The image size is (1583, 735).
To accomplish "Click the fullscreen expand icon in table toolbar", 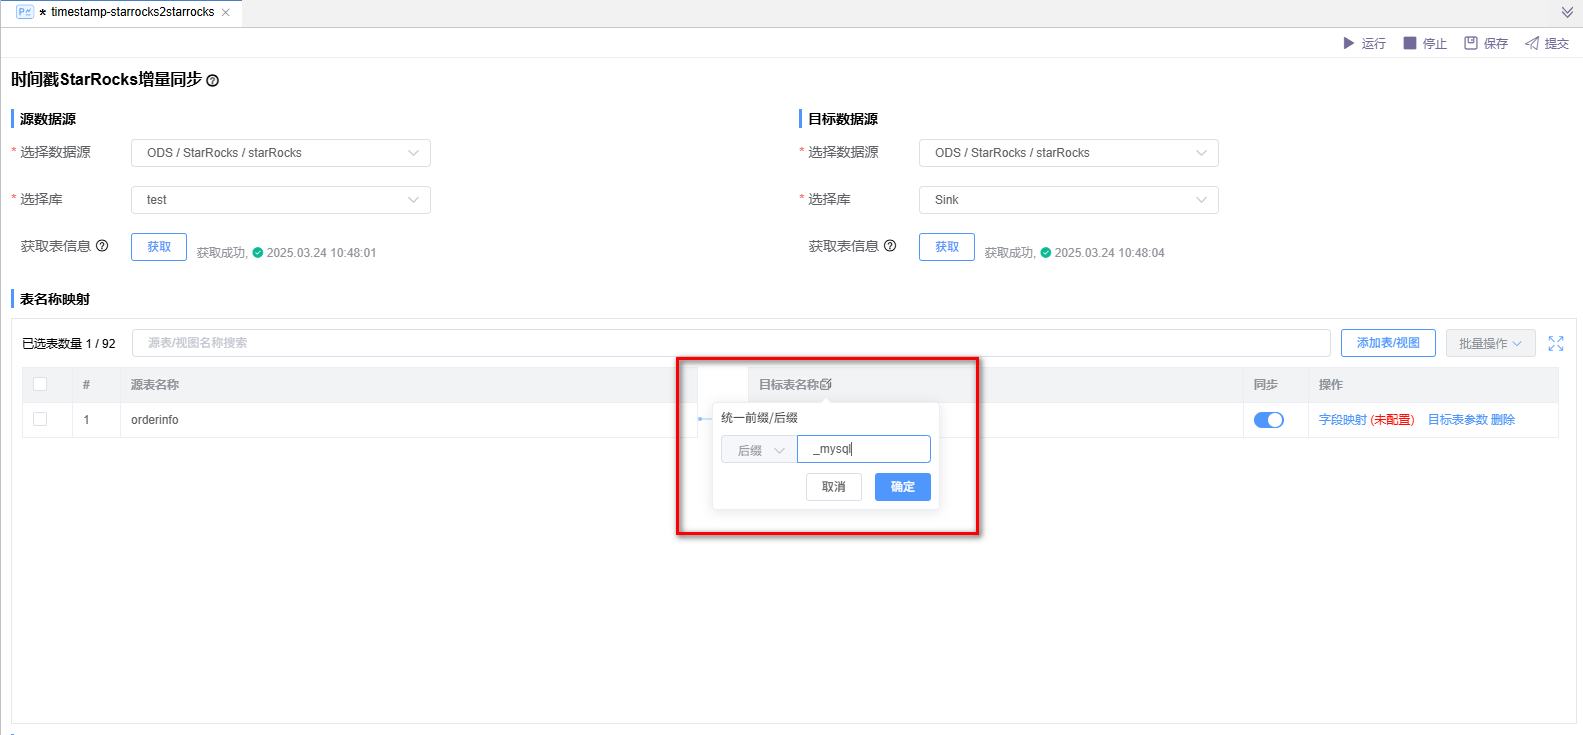I will 1556,343.
